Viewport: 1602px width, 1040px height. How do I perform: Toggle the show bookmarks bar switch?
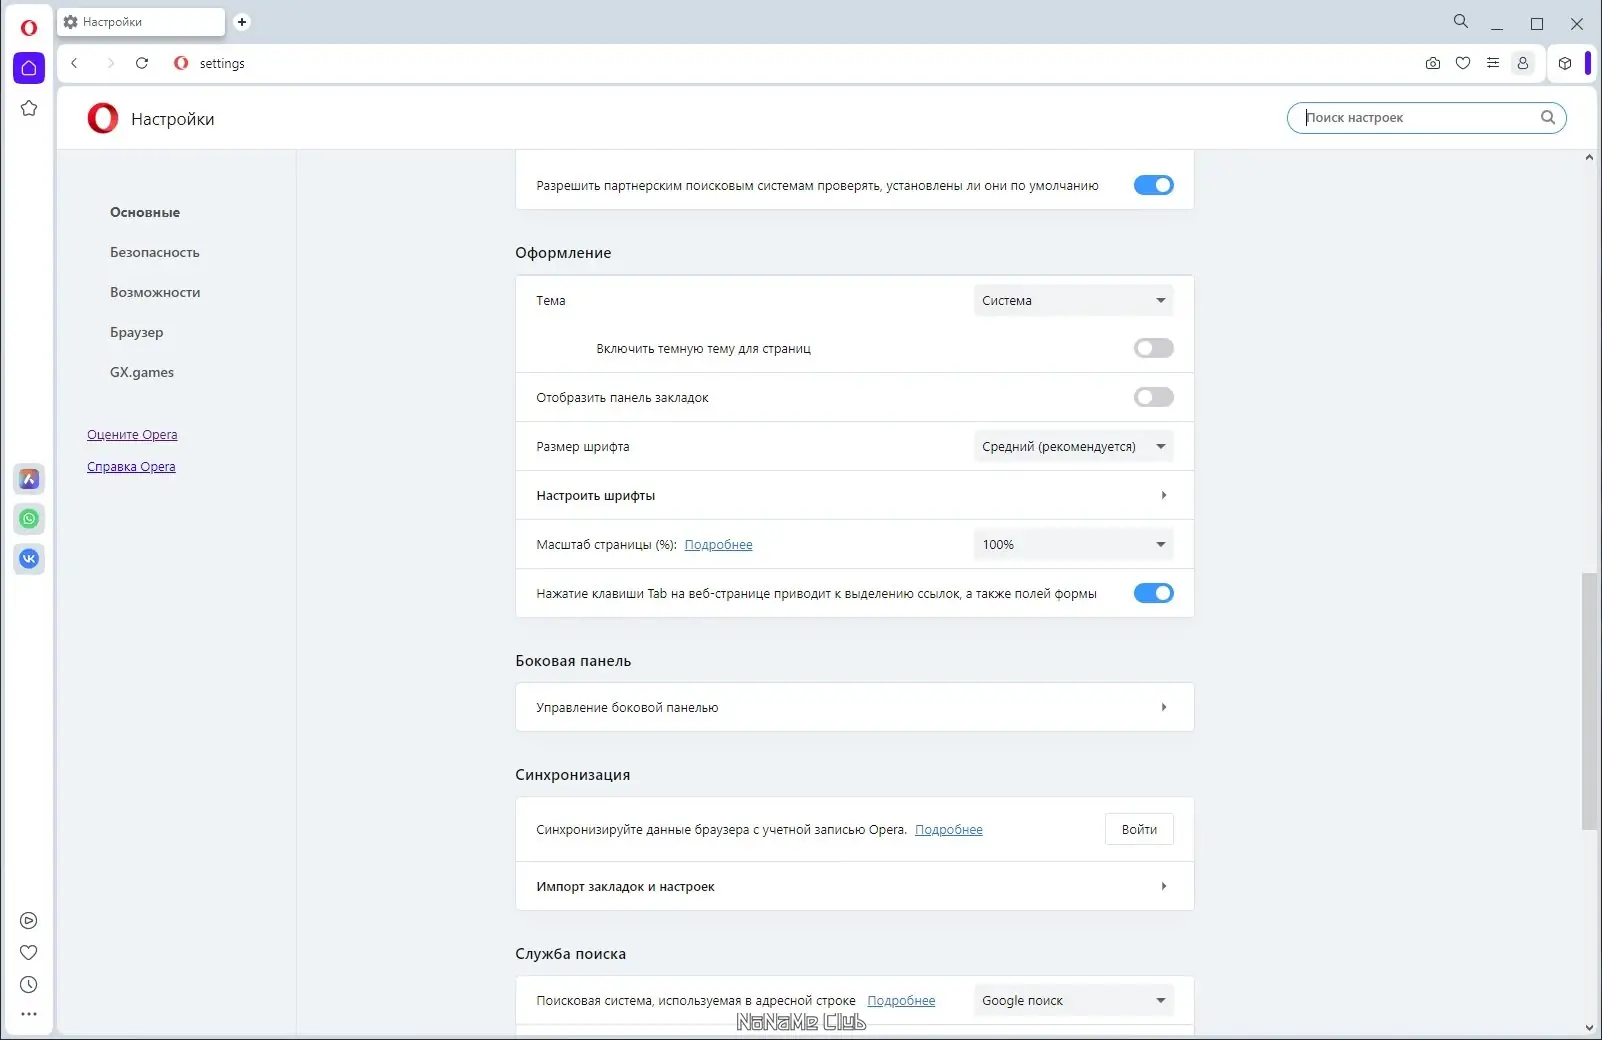1153,397
